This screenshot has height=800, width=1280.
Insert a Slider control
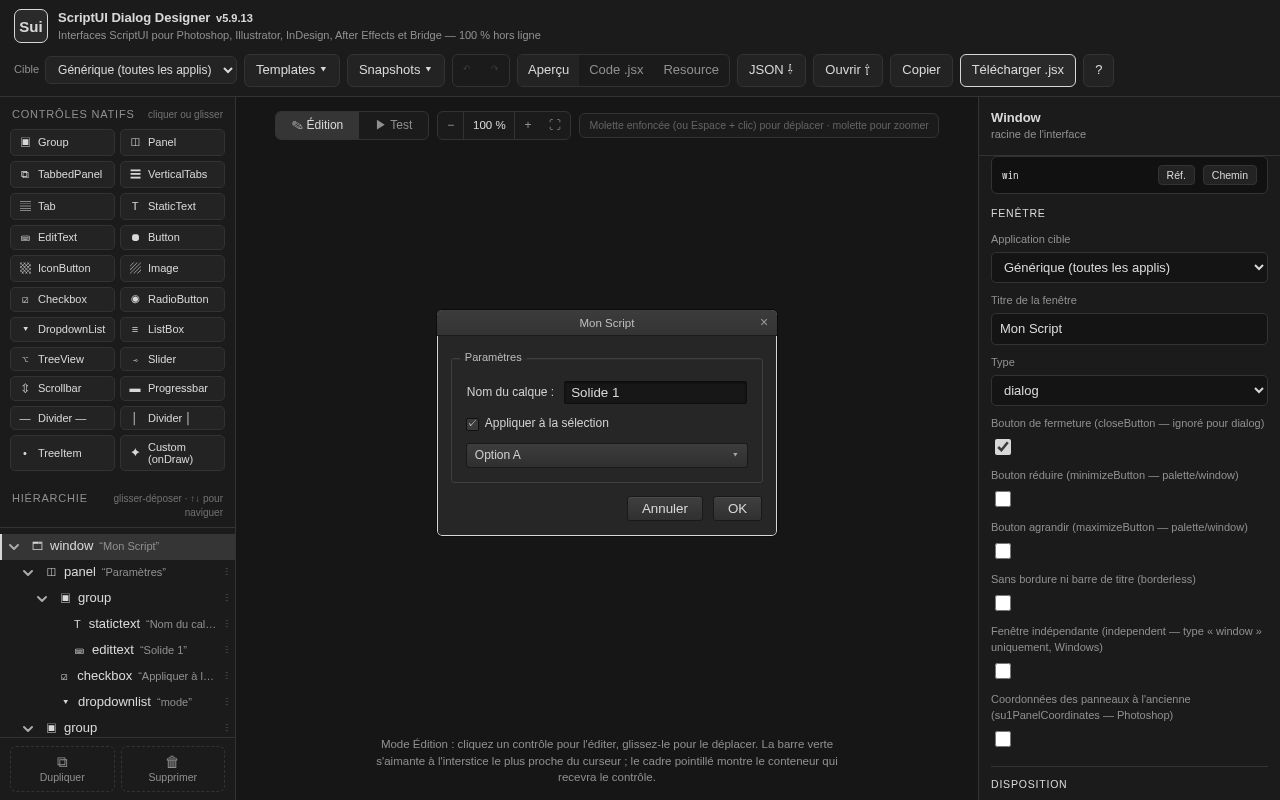pyautogui.click(x=172, y=359)
